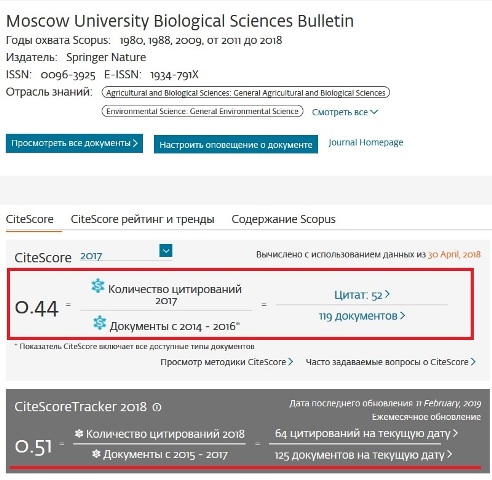The width and height of the screenshot is (492, 480).
Task: Open Просмотр методики CiteScore link
Action: pyautogui.click(x=226, y=362)
